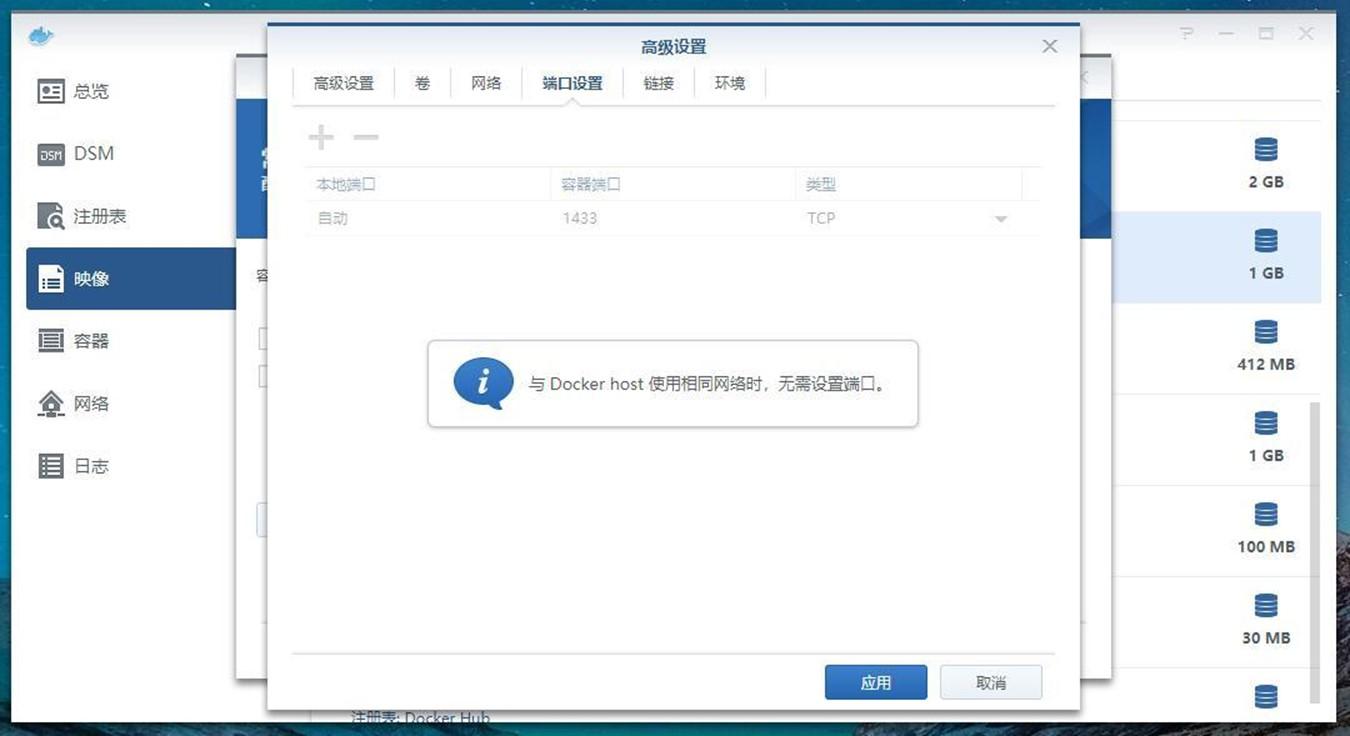
Task: Select the 链接 links tab
Action: coord(658,83)
